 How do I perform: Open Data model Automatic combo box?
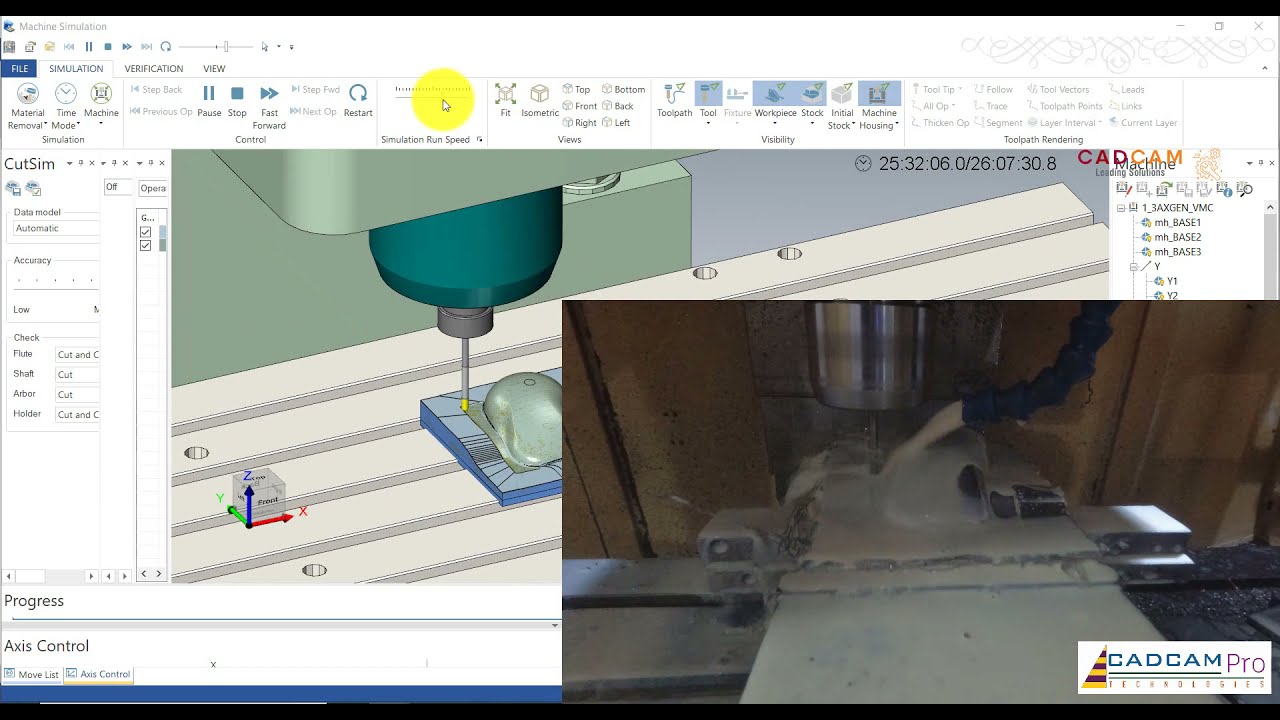(x=56, y=228)
